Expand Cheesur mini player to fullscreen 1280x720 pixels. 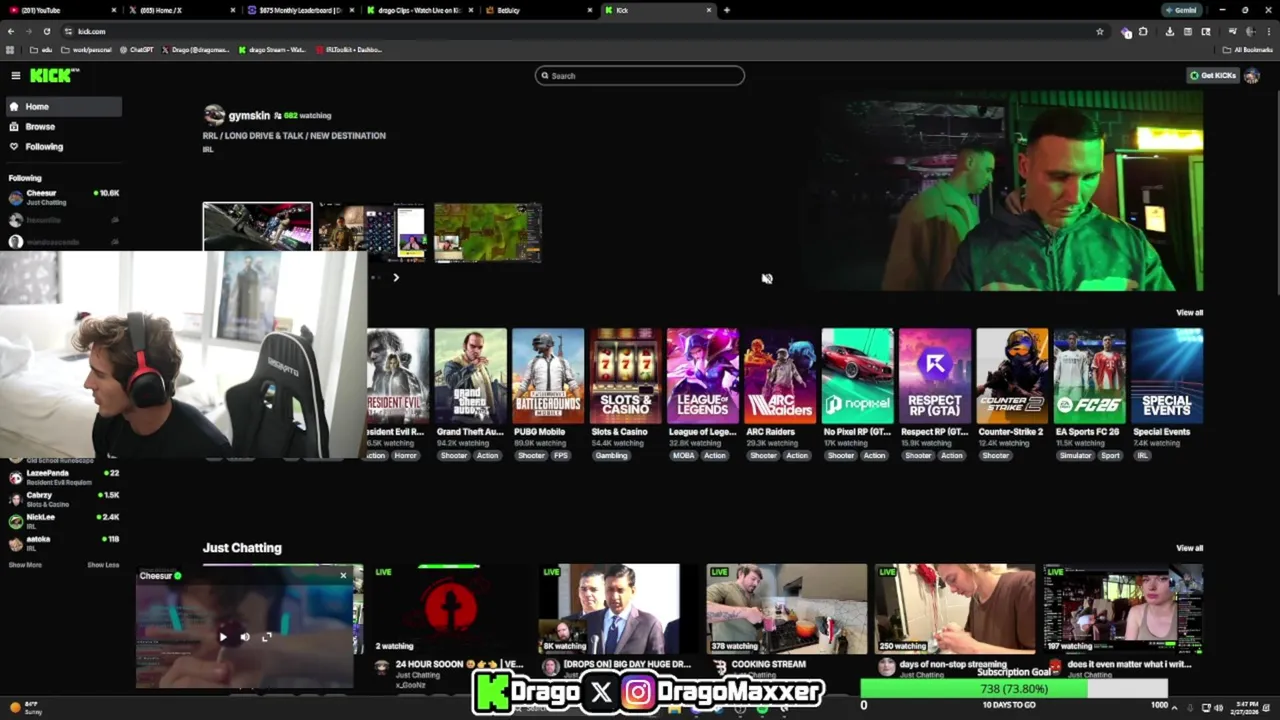pyautogui.click(x=267, y=637)
